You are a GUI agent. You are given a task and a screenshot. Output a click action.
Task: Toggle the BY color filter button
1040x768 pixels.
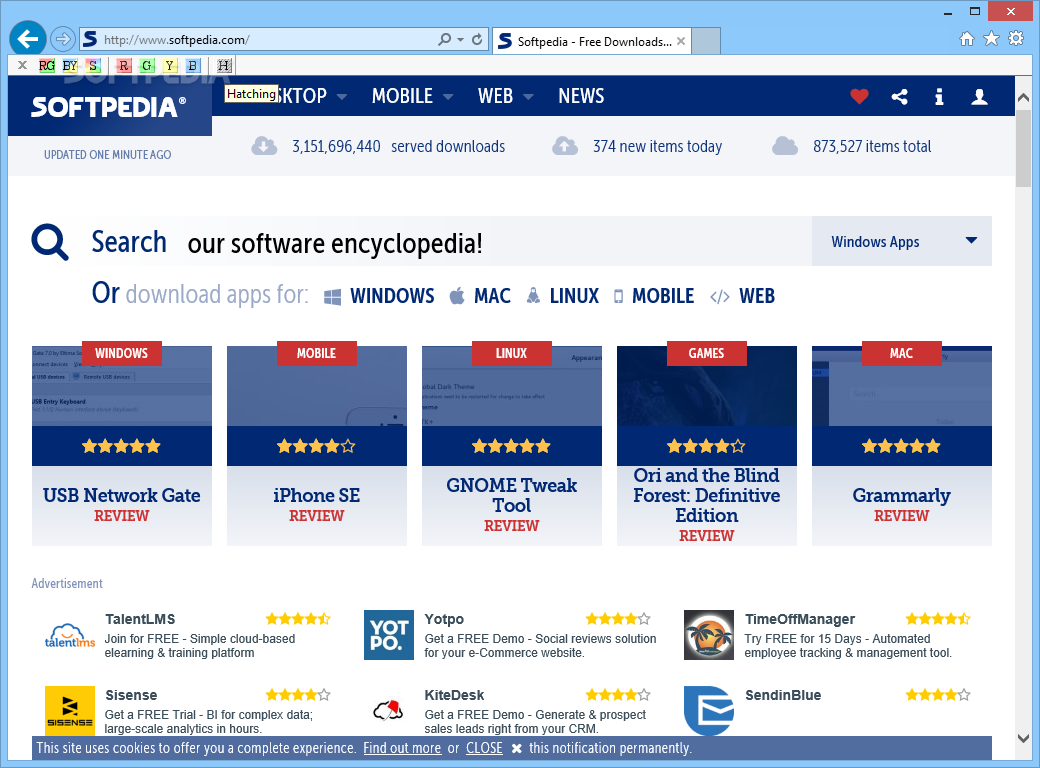coord(70,65)
